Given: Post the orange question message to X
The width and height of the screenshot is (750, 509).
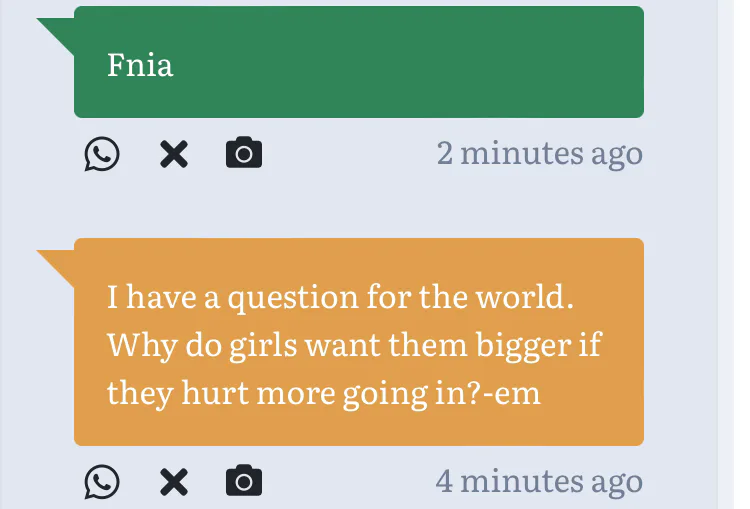Looking at the screenshot, I should tap(174, 483).
